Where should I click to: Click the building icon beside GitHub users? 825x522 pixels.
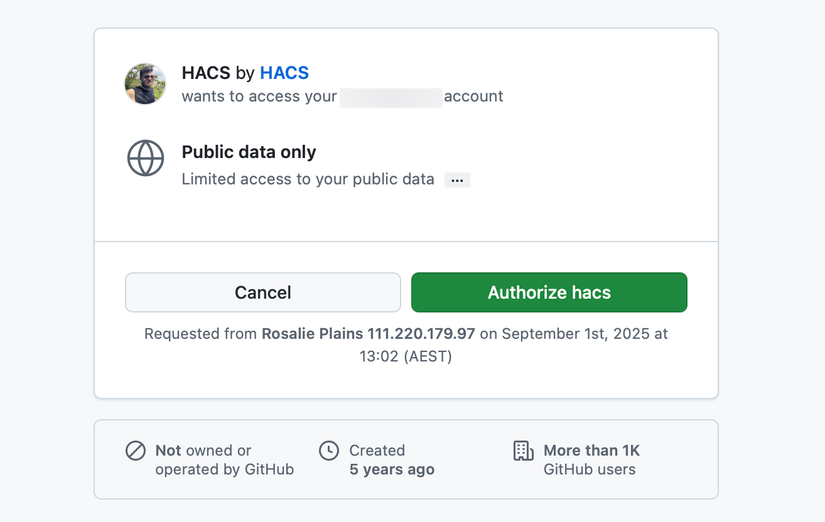[523, 451]
